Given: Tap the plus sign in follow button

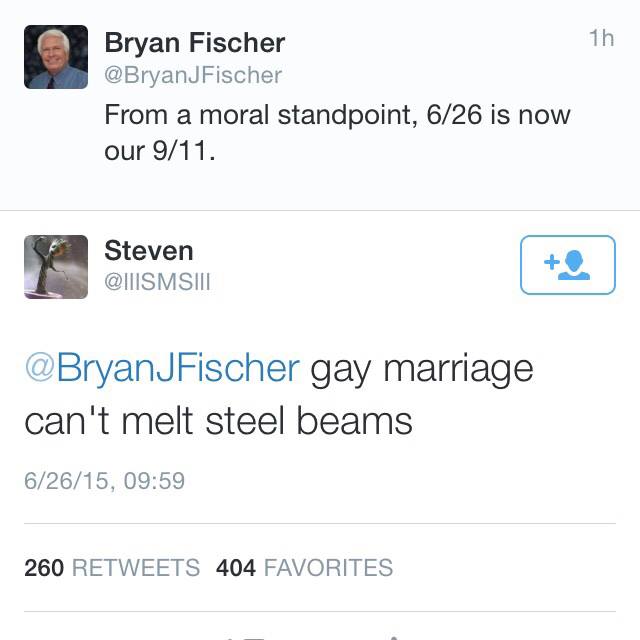Looking at the screenshot, I should pyautogui.click(x=549, y=262).
